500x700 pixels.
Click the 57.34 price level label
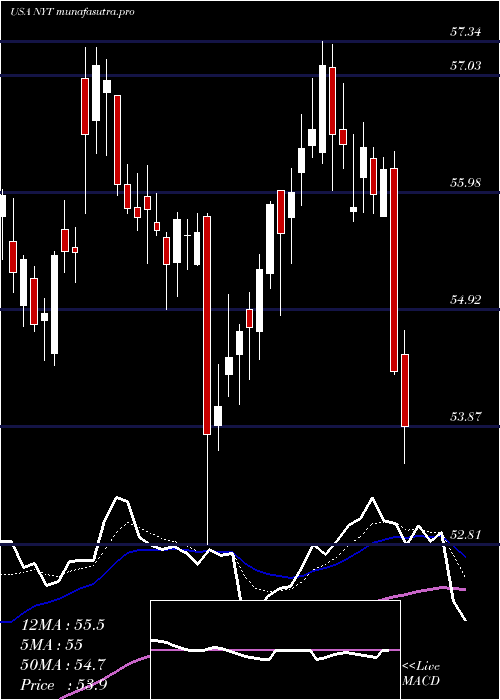point(466,32)
